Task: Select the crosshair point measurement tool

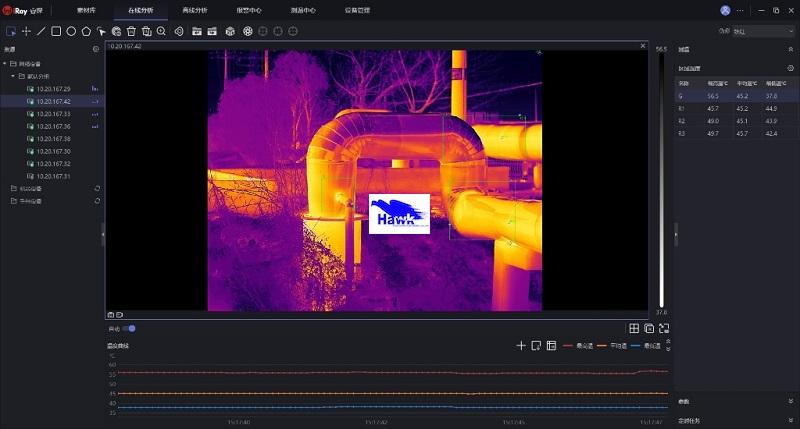Action: [26, 31]
